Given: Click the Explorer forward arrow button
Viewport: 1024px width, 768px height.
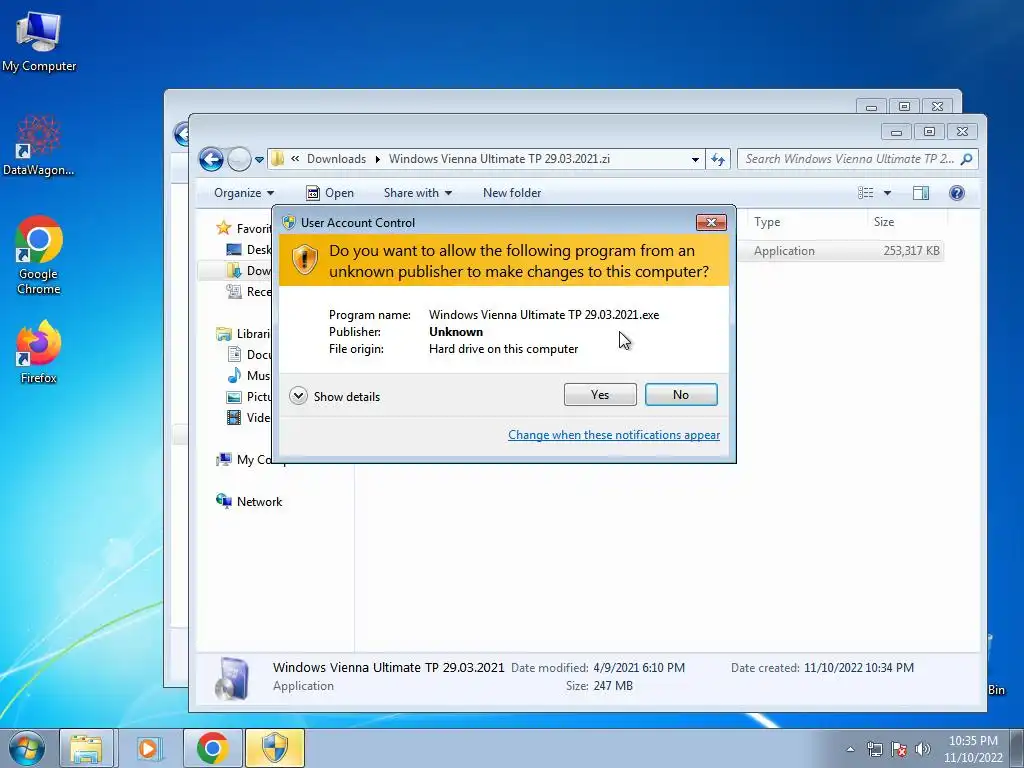Looking at the screenshot, I should point(239,159).
